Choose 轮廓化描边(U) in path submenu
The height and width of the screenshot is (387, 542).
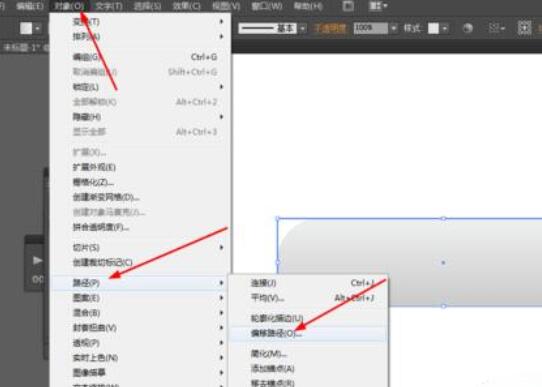click(x=308, y=318)
